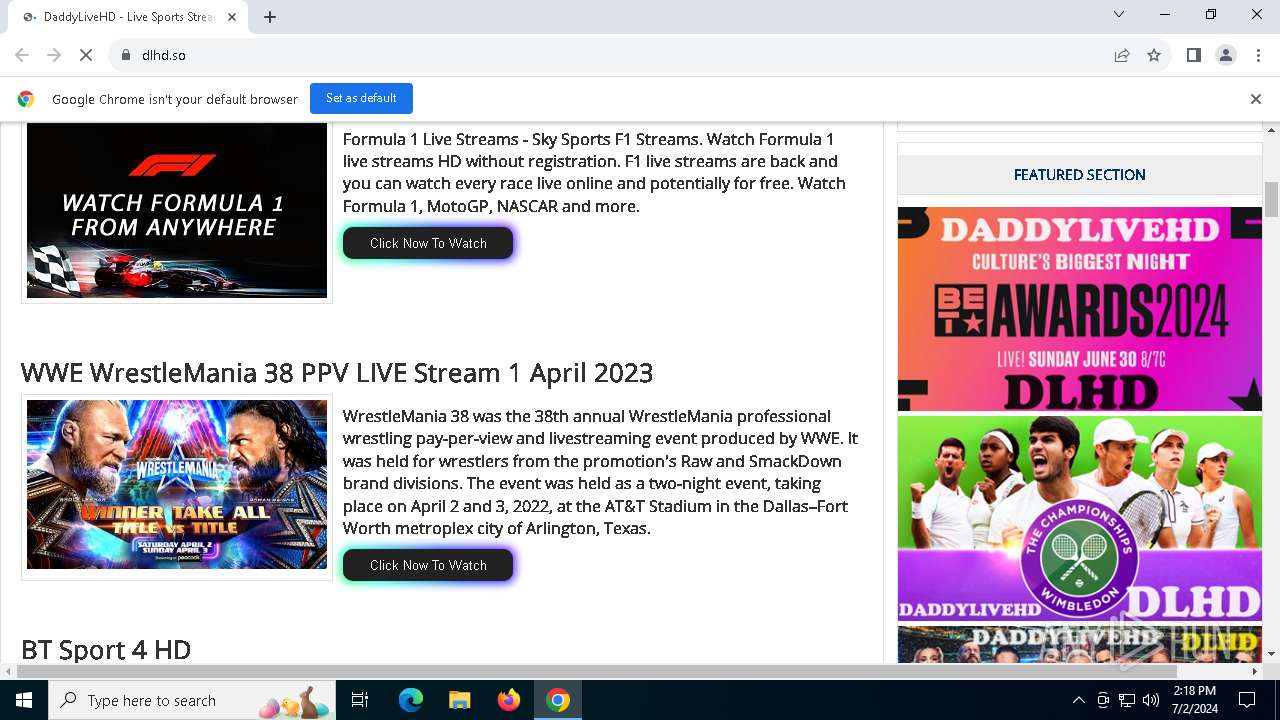This screenshot has height=720, width=1280.
Task: Open Chrome three-dot menu
Action: click(x=1258, y=55)
